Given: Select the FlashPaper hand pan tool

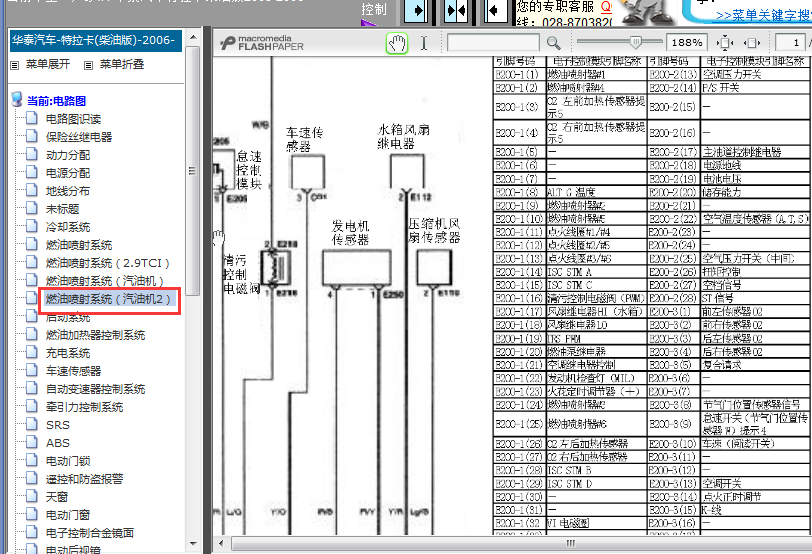Looking at the screenshot, I should pyautogui.click(x=397, y=43).
